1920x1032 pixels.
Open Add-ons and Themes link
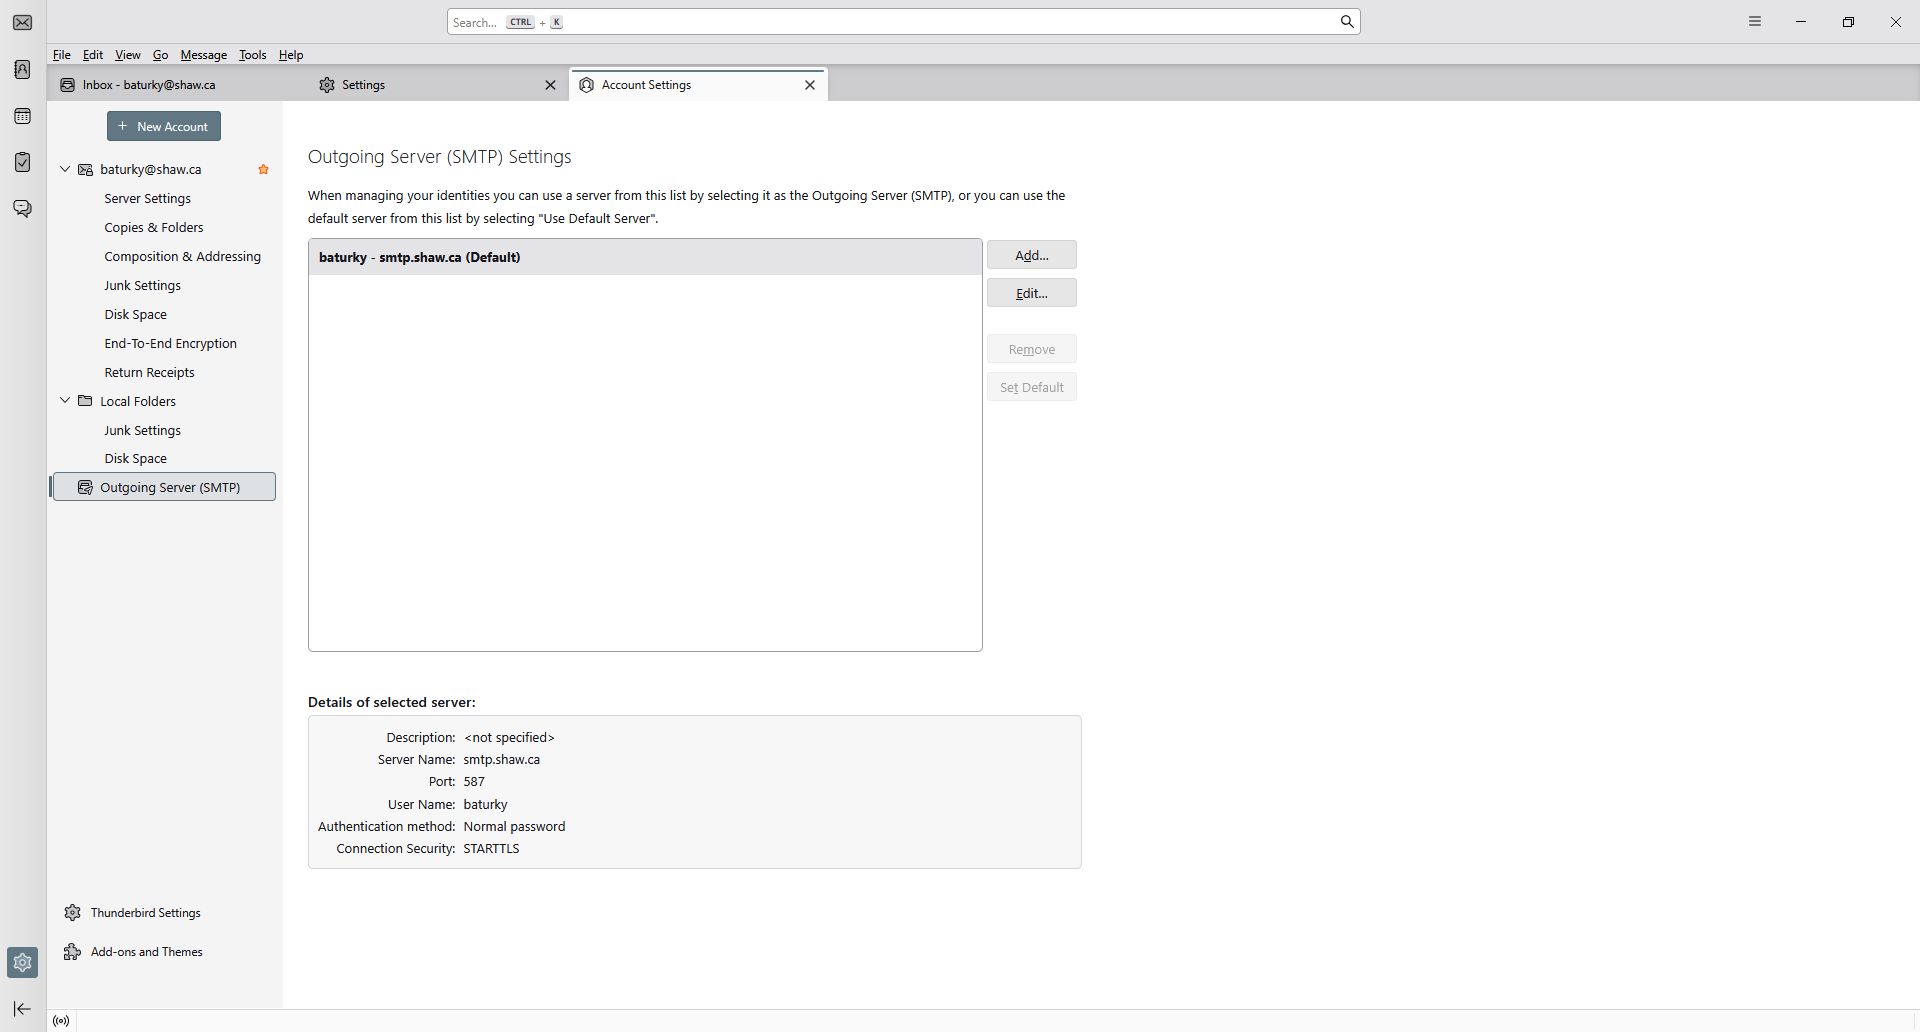pyautogui.click(x=134, y=952)
